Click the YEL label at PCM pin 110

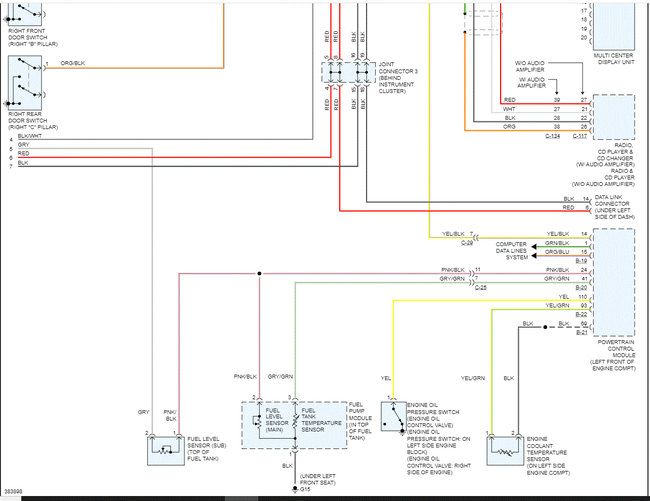tap(563, 297)
